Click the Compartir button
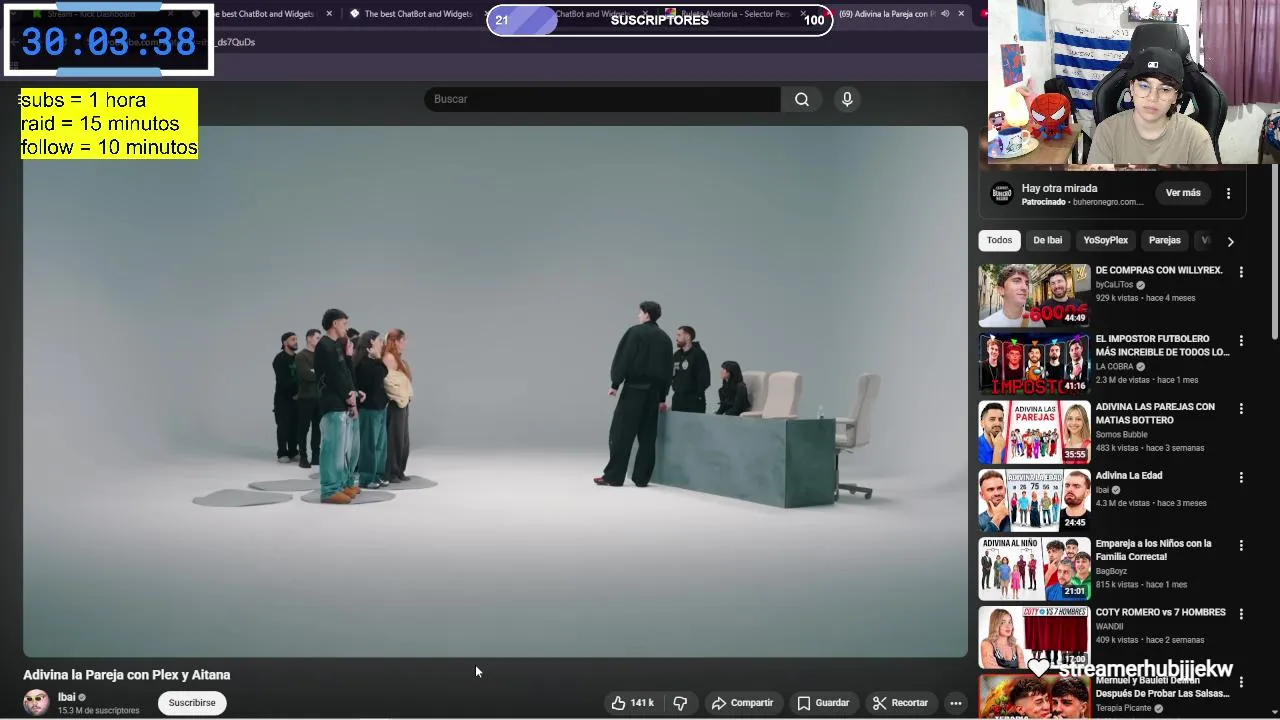The image size is (1280, 720). 742,703
